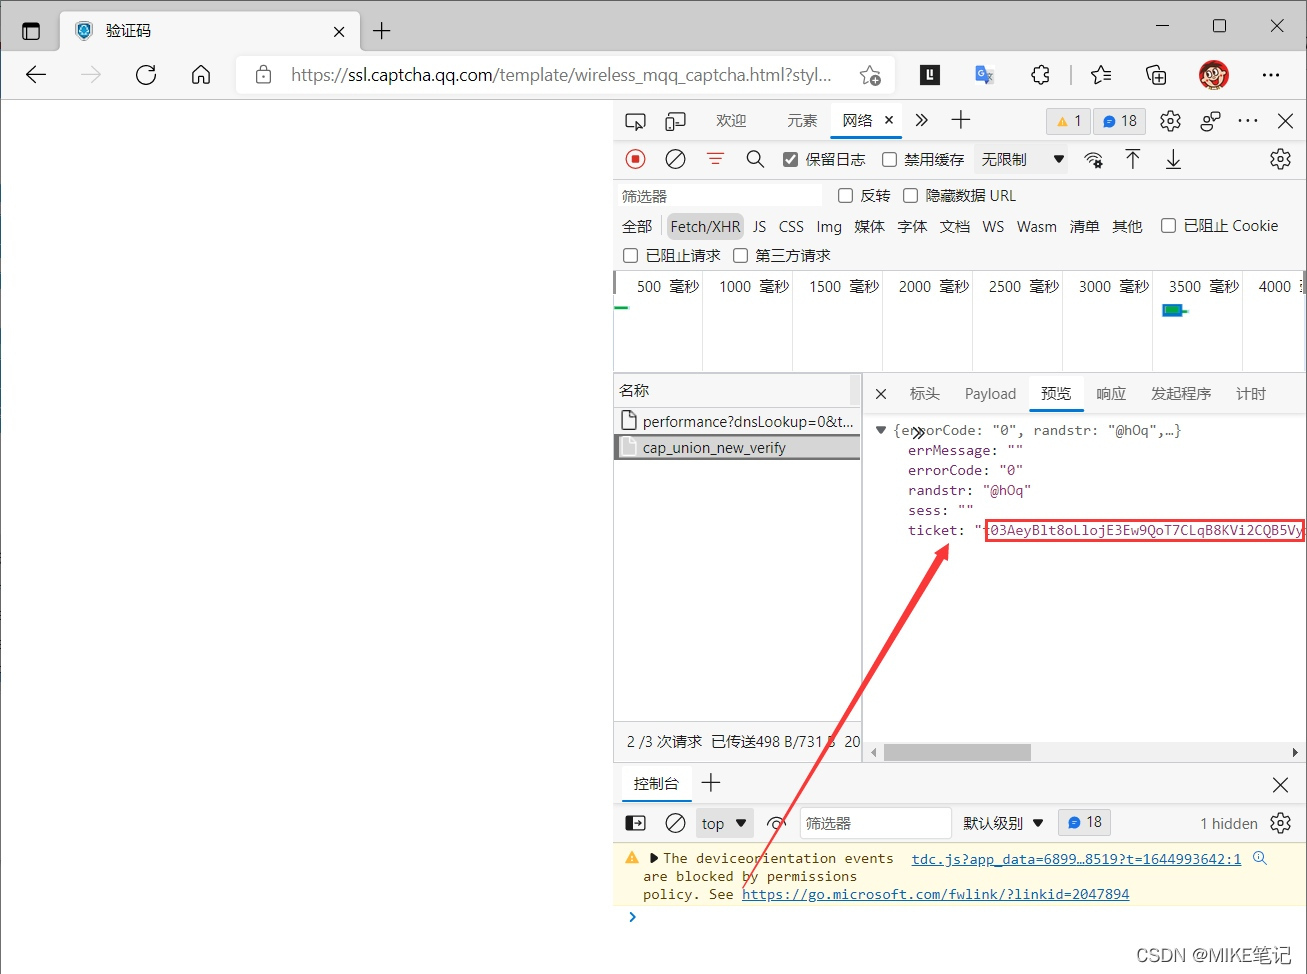Open the translate extension icon

[985, 75]
